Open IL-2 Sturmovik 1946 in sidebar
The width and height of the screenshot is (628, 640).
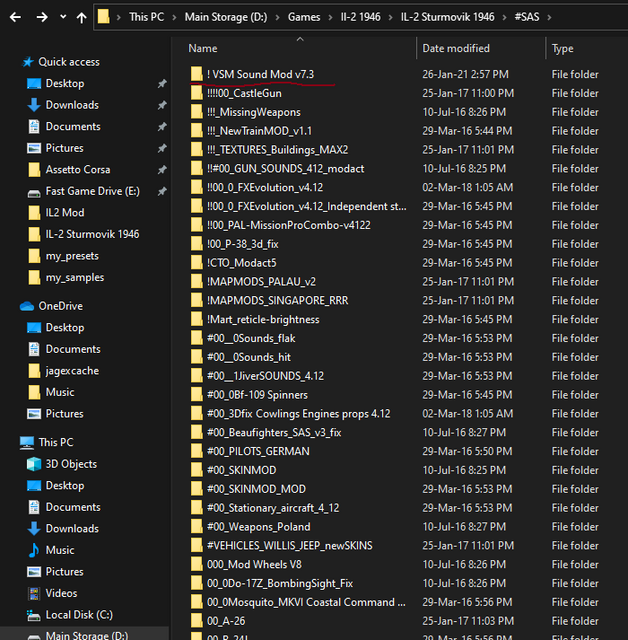coord(92,234)
